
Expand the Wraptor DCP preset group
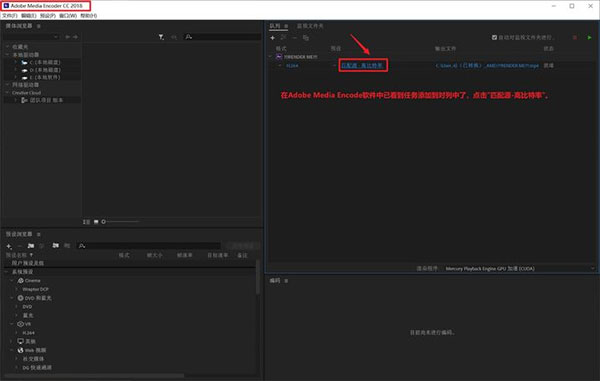coord(17,289)
